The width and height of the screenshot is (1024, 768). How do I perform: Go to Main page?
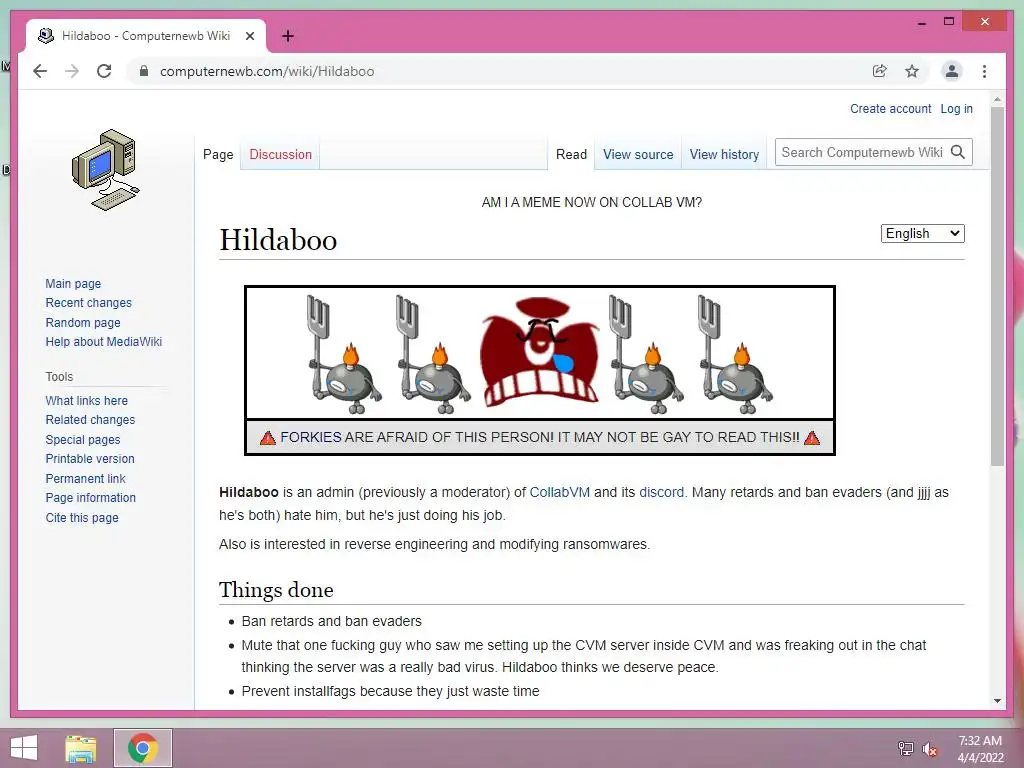73,283
